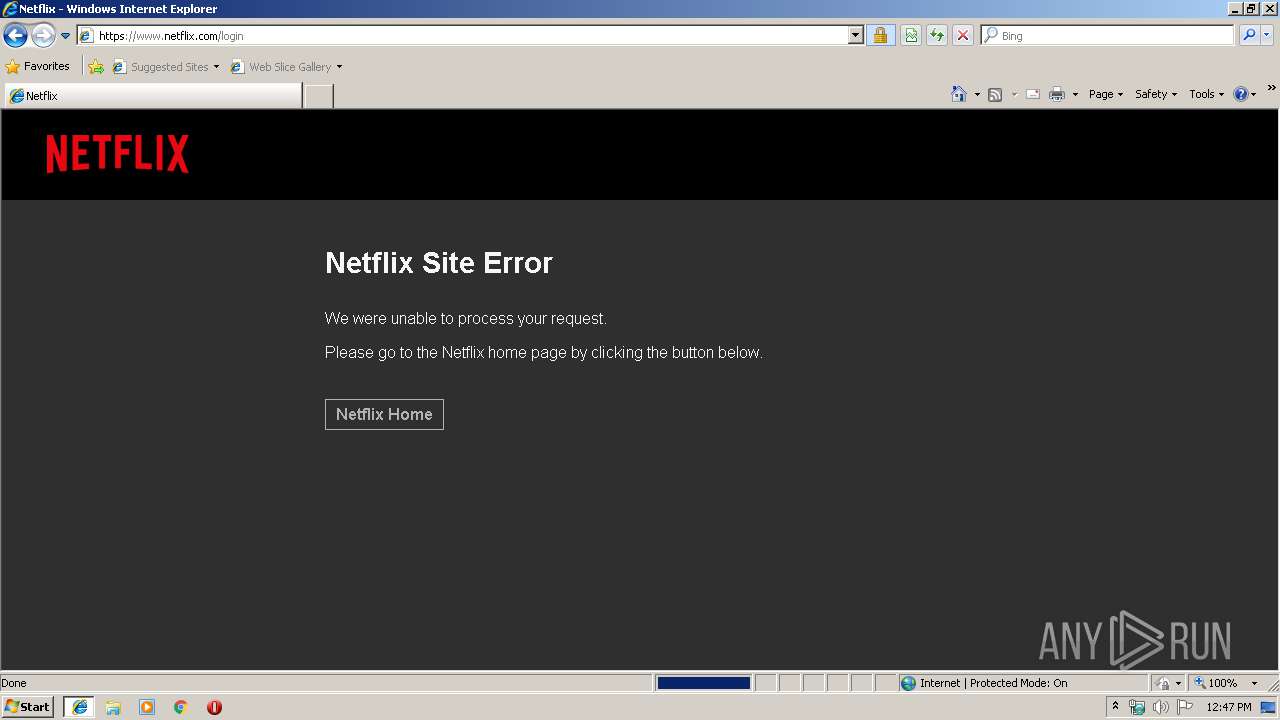Image resolution: width=1280 pixels, height=720 pixels.
Task: Click the Back navigation arrow
Action: (15, 36)
